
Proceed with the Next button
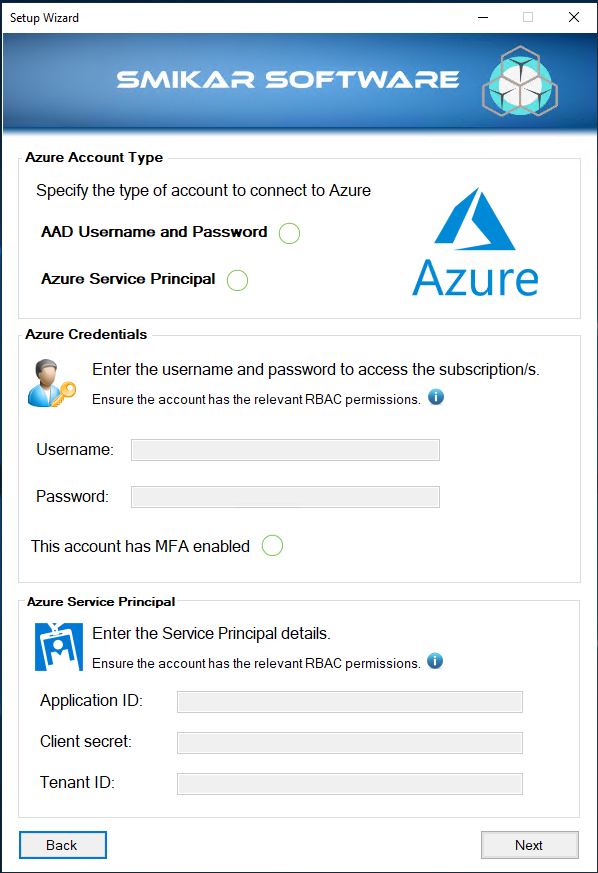(x=530, y=845)
